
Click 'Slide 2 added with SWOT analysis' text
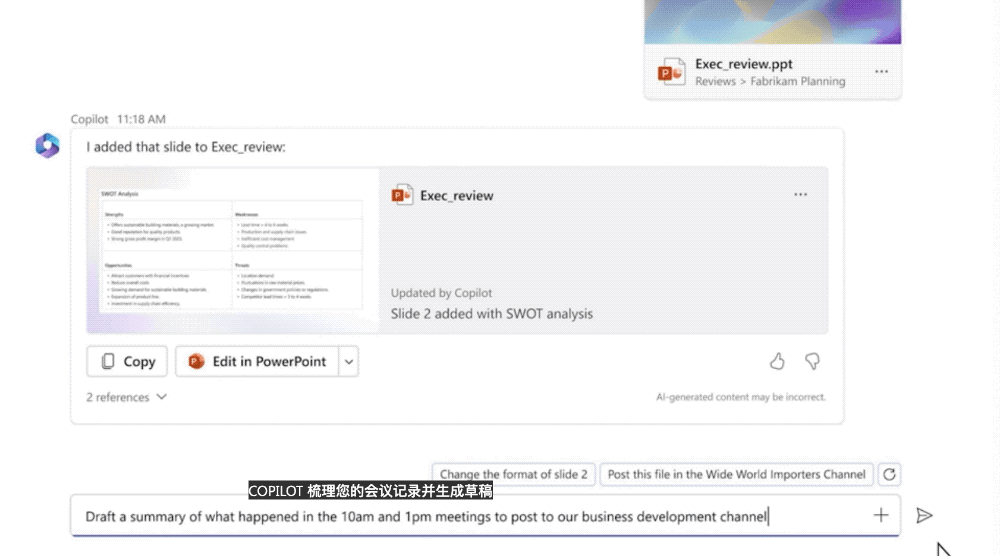pyautogui.click(x=492, y=314)
